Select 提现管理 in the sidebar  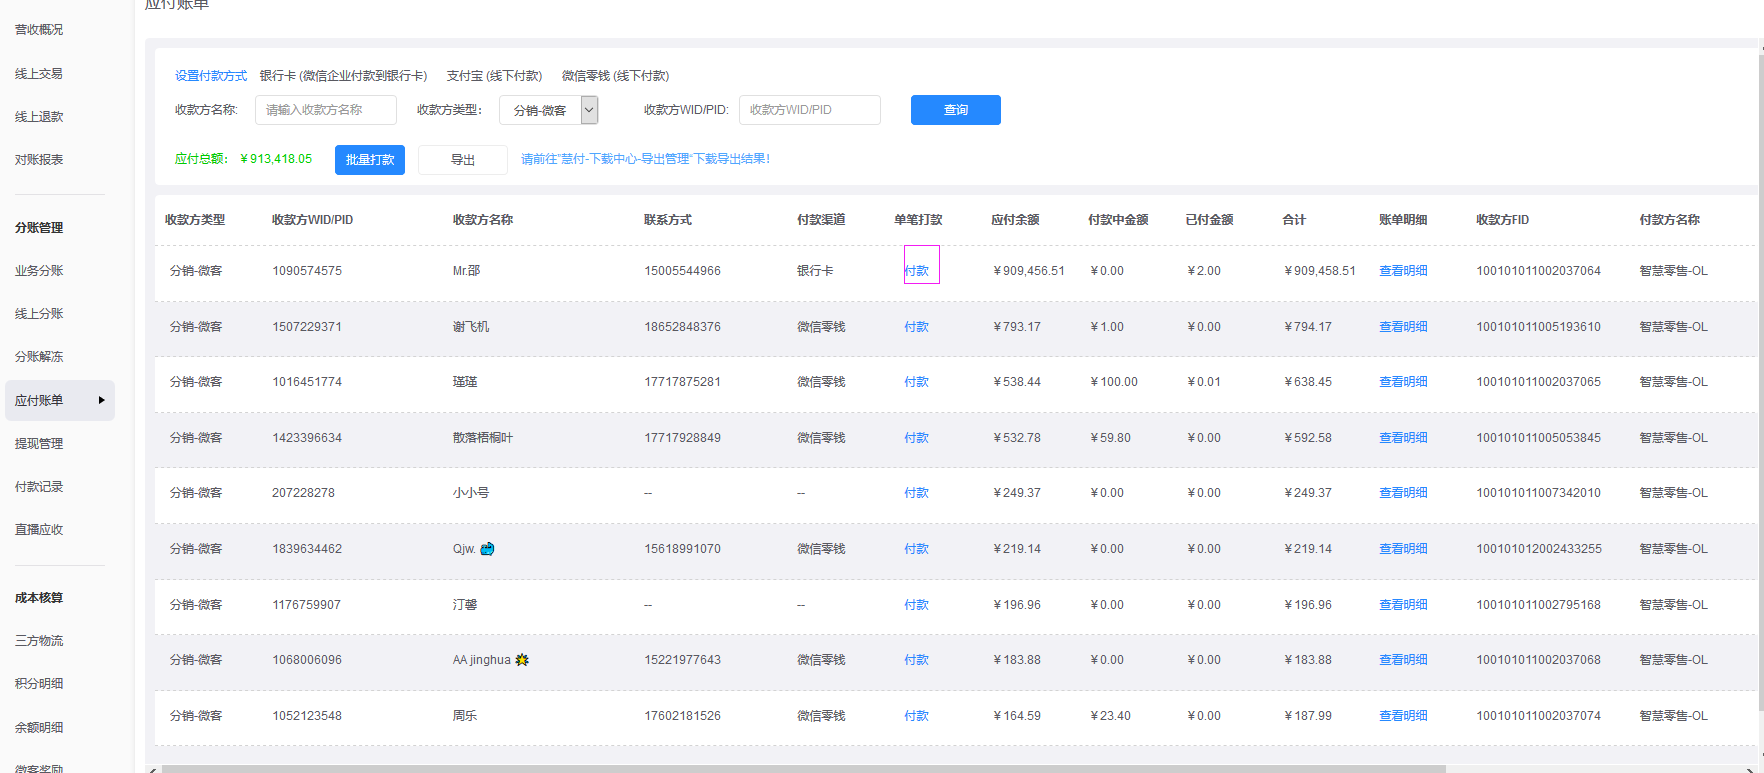point(39,444)
